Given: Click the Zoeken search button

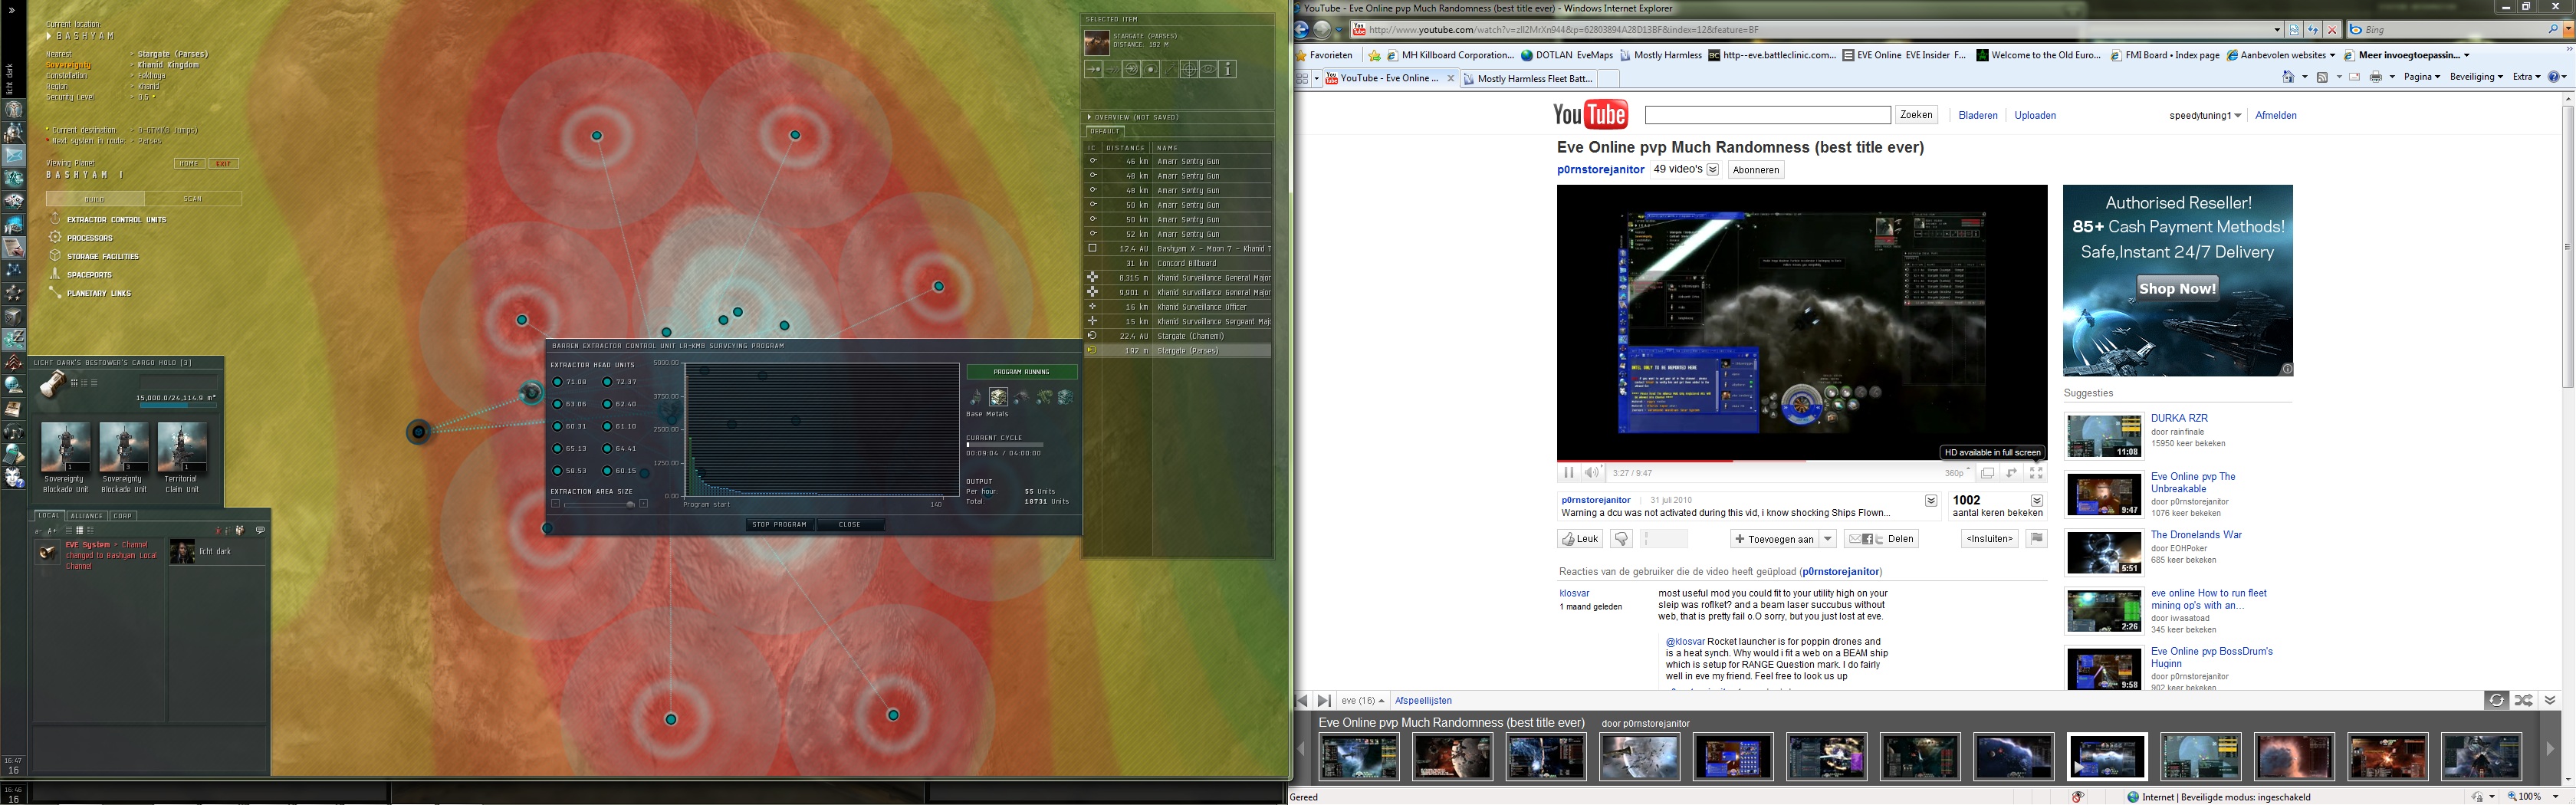Looking at the screenshot, I should click(x=1916, y=115).
